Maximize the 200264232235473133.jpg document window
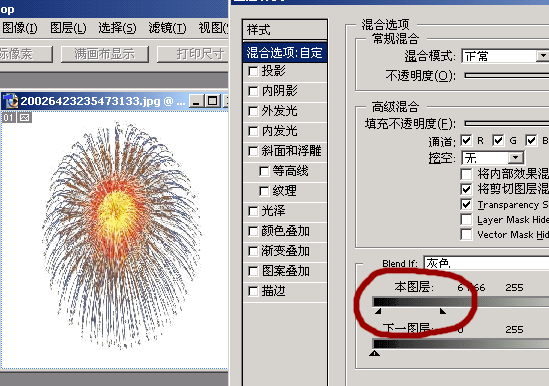Image resolution: width=549 pixels, height=386 pixels. (213, 101)
